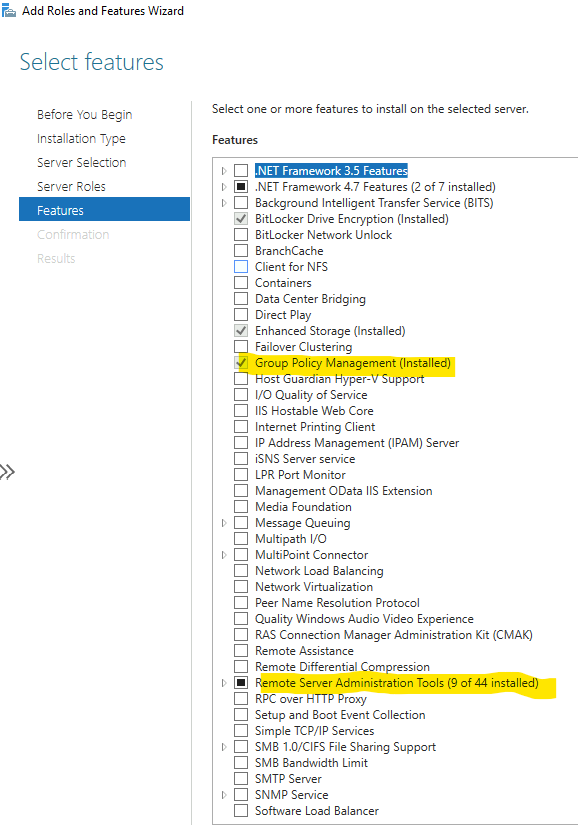The image size is (578, 834).
Task: Tick the Software Load Balancer checkbox
Action: coord(241,811)
